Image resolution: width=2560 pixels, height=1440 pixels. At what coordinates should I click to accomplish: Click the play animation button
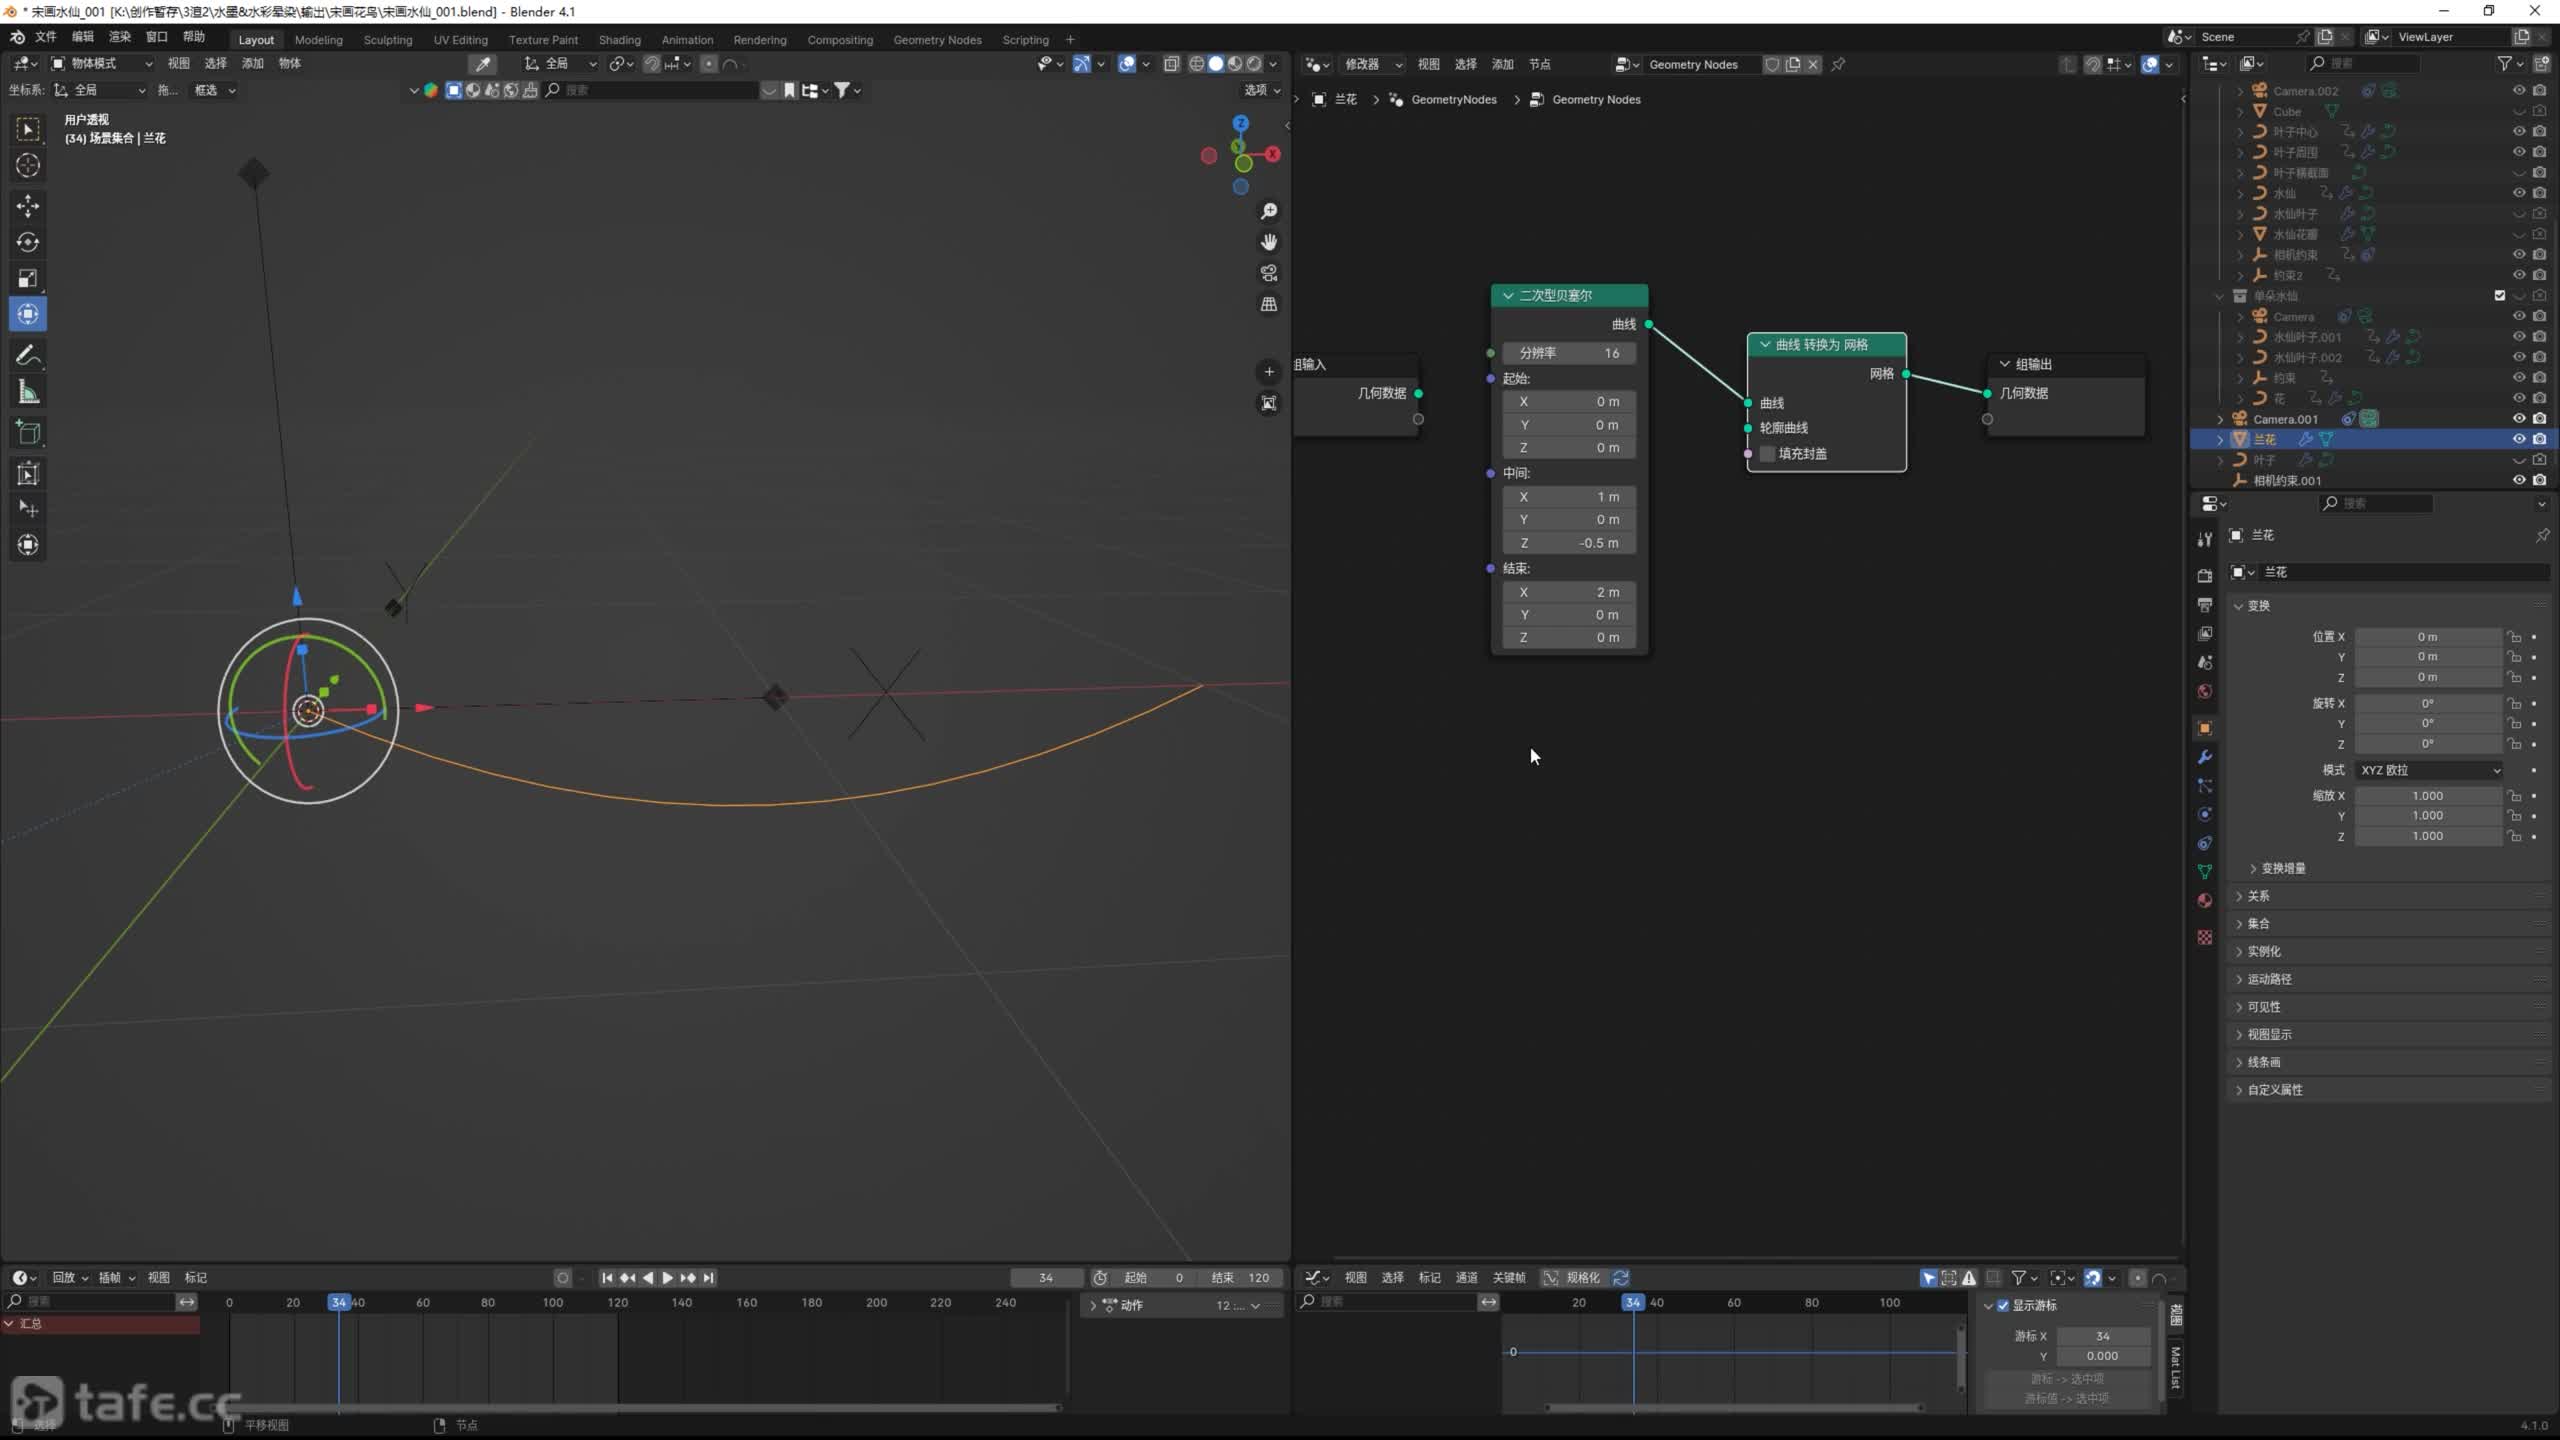click(667, 1278)
